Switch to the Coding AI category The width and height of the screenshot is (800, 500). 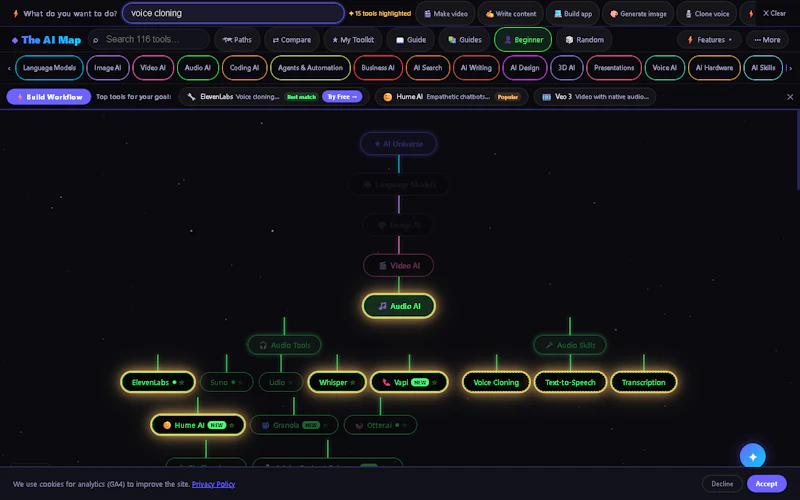tap(244, 68)
